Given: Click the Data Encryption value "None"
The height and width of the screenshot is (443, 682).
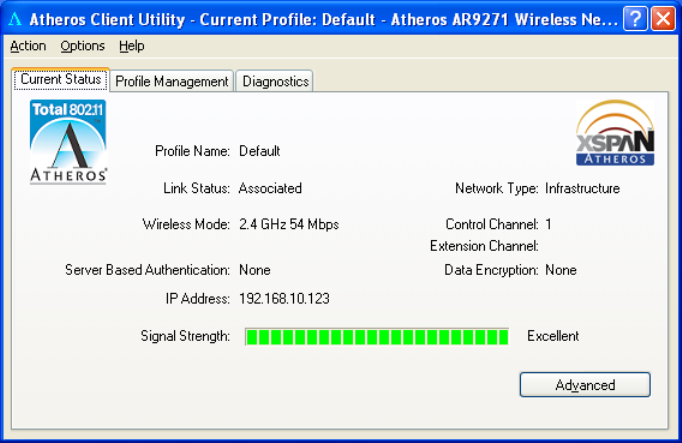Looking at the screenshot, I should point(561,270).
